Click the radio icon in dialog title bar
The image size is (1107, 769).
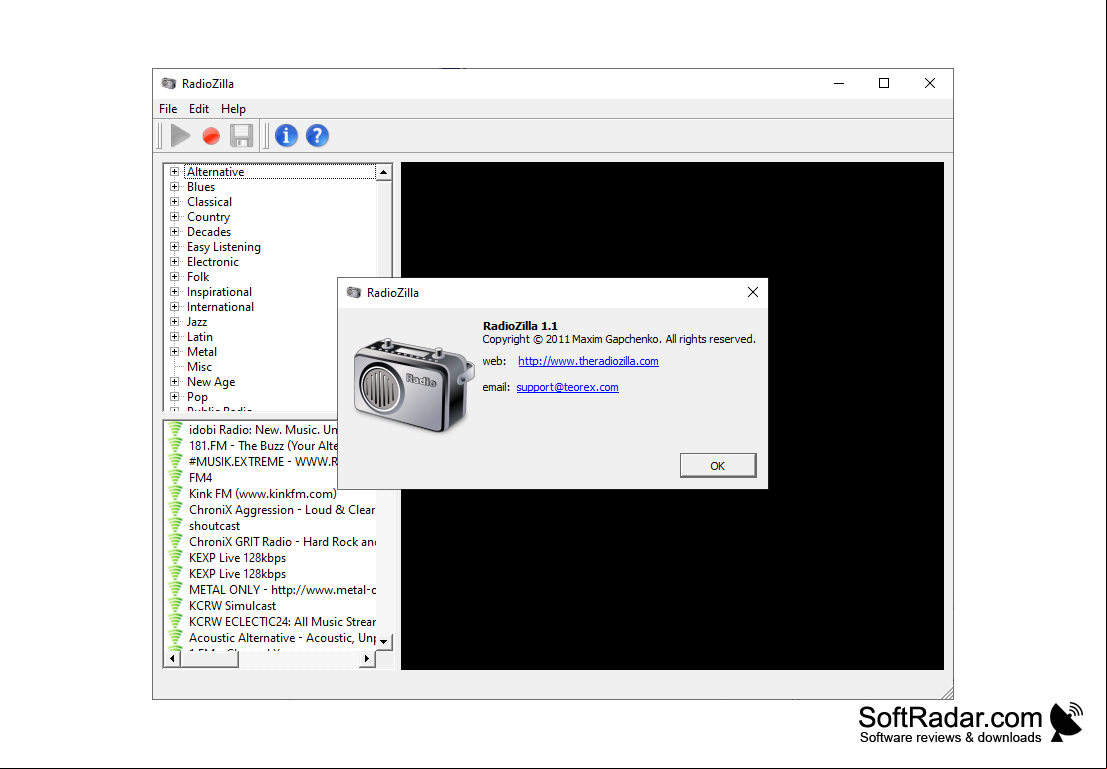coord(354,292)
